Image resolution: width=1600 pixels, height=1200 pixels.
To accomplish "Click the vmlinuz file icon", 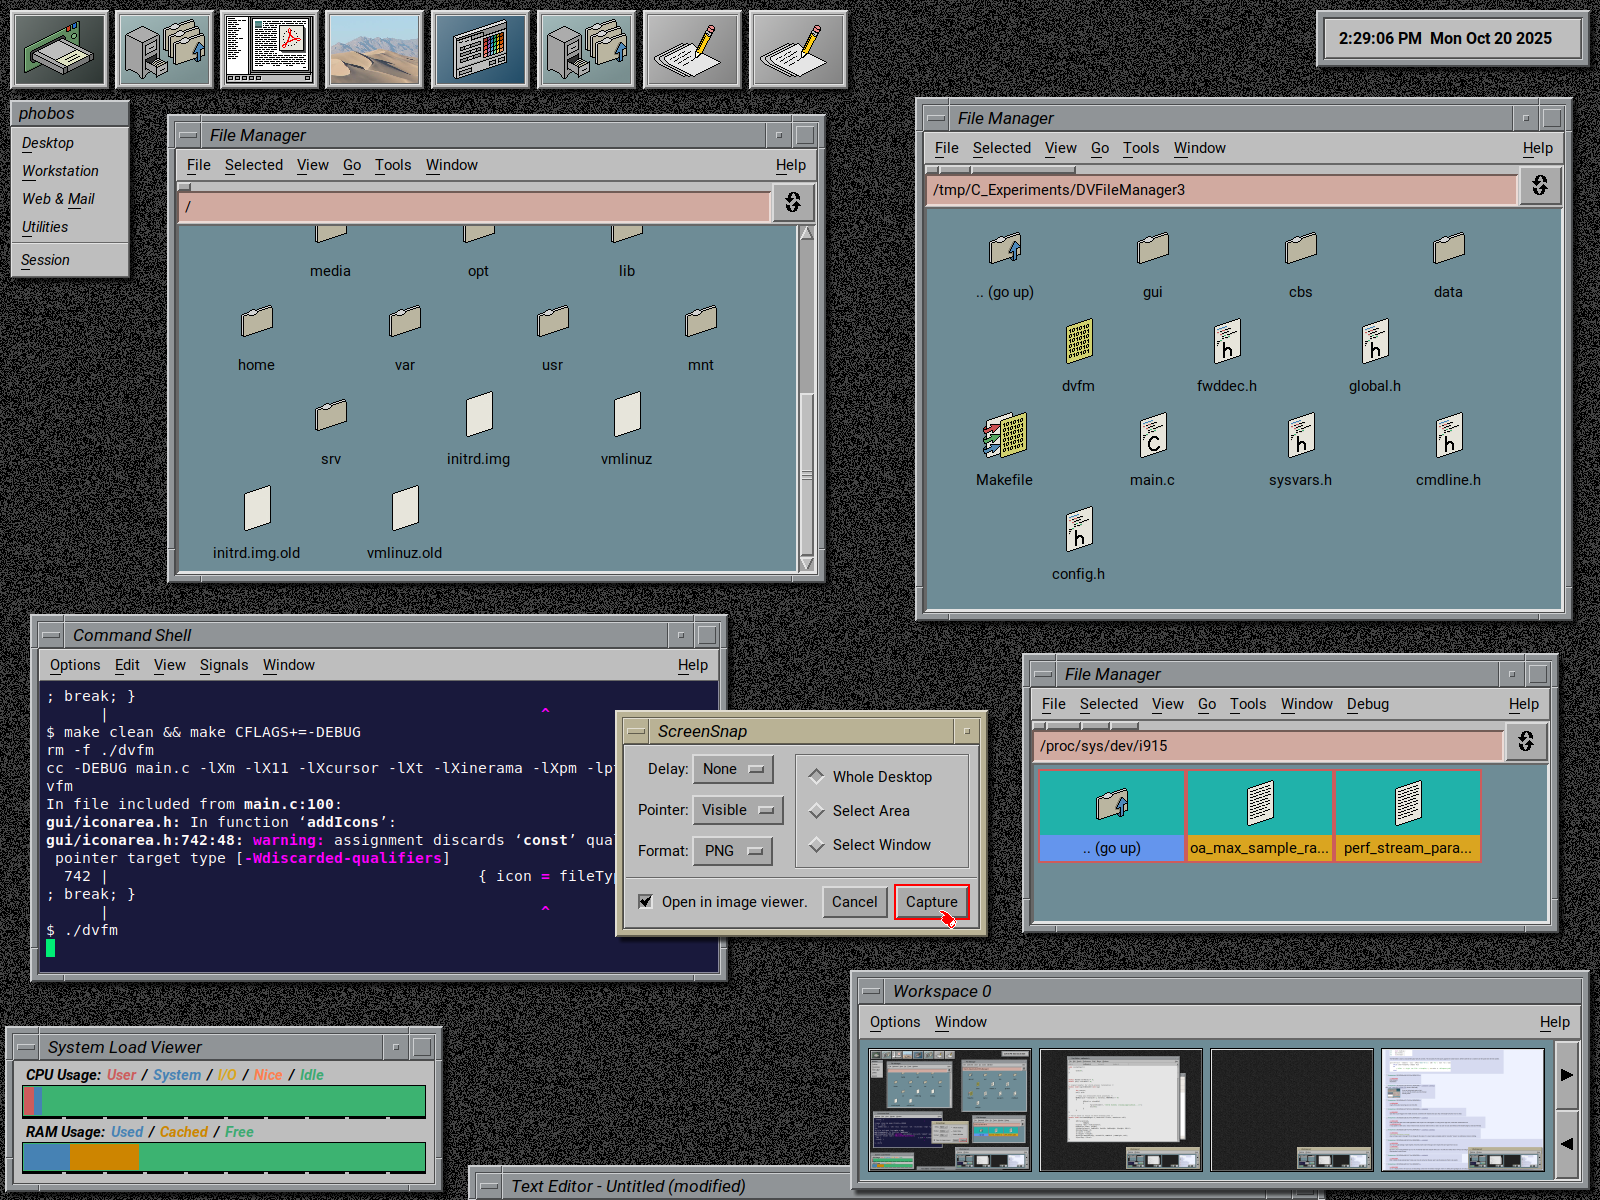I will click(x=626, y=415).
